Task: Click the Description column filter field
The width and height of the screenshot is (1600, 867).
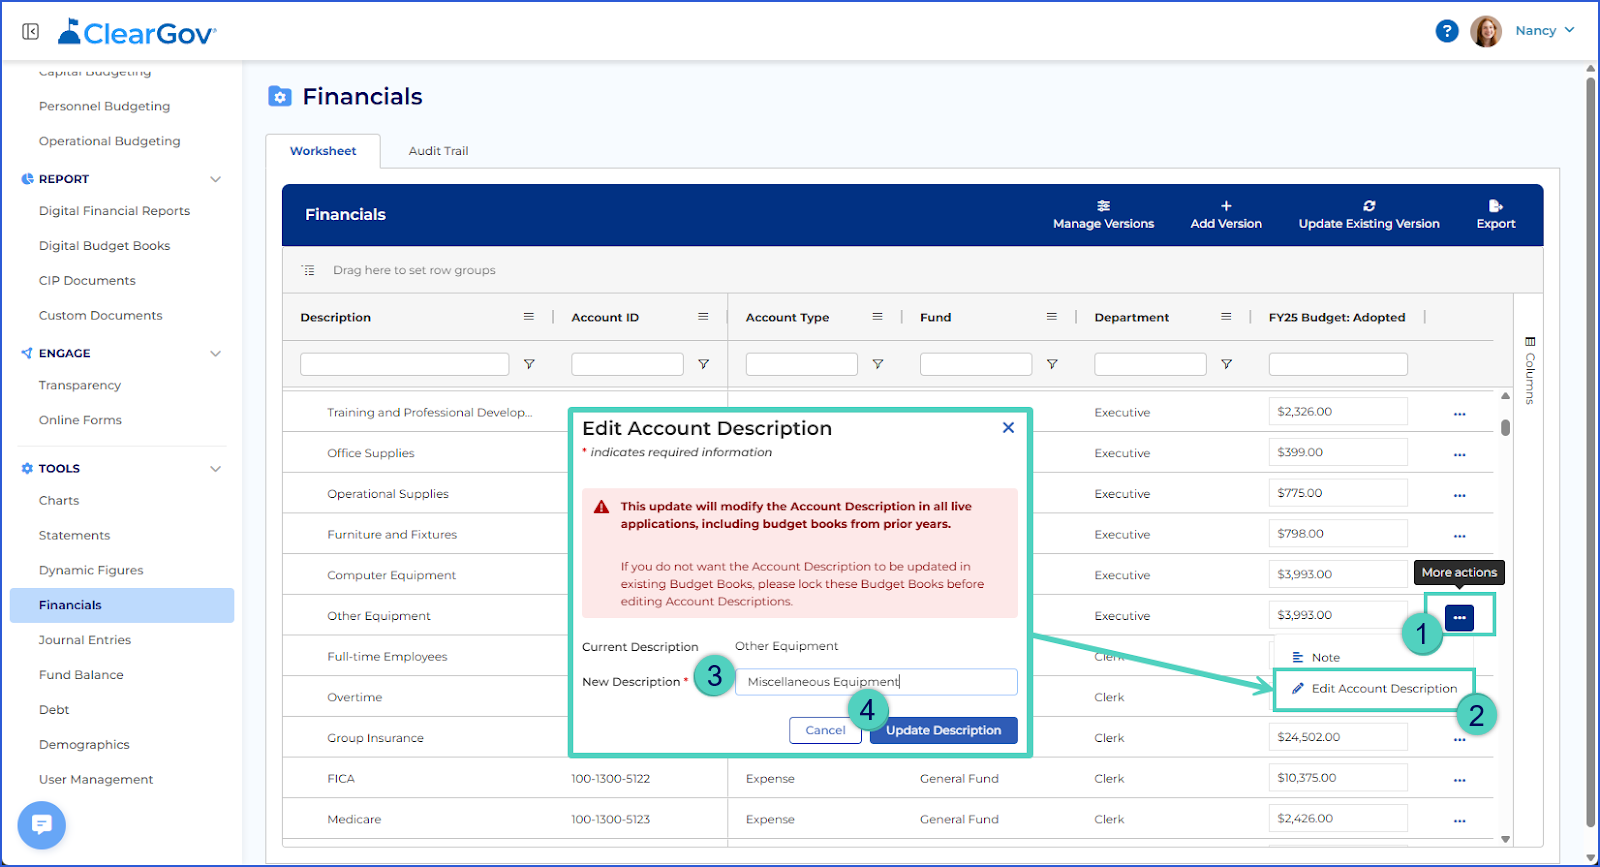Action: point(404,364)
